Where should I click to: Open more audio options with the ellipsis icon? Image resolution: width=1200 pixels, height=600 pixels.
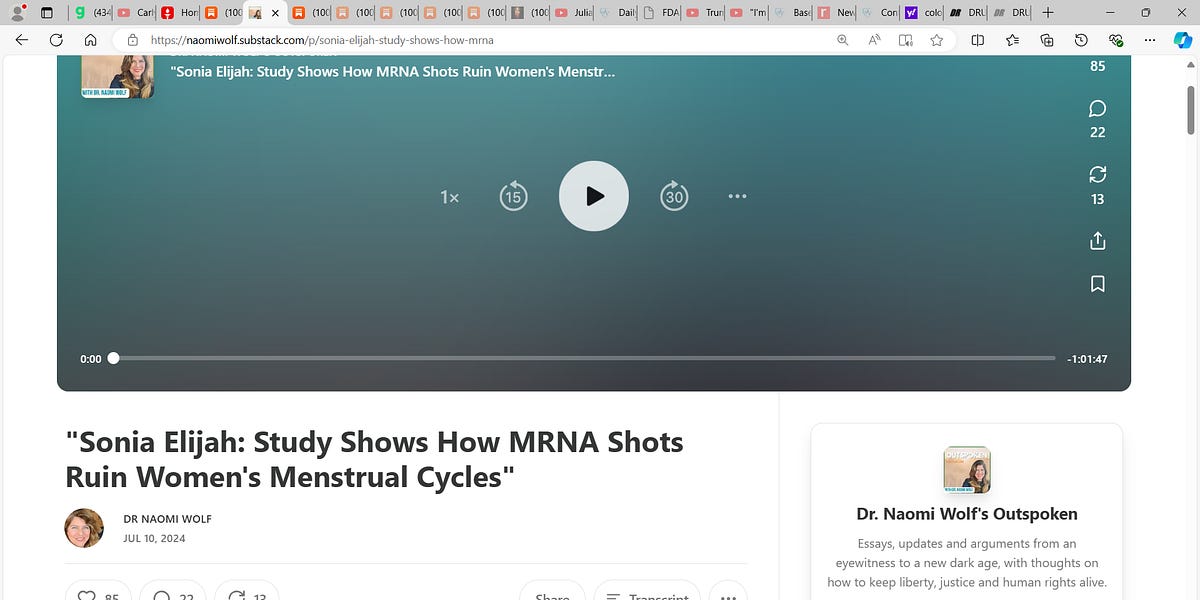[737, 196]
